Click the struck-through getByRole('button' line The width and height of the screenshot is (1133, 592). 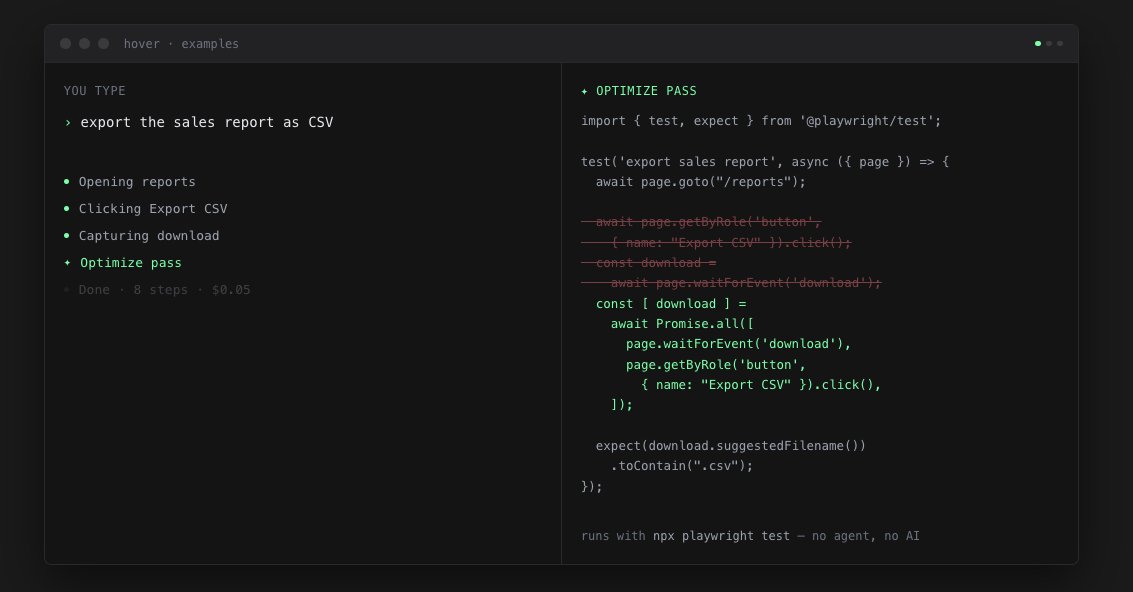coord(701,222)
